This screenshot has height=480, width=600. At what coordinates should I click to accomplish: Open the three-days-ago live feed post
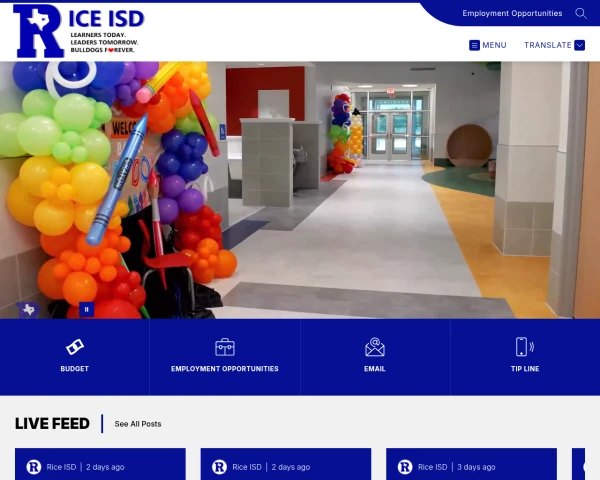tap(471, 464)
